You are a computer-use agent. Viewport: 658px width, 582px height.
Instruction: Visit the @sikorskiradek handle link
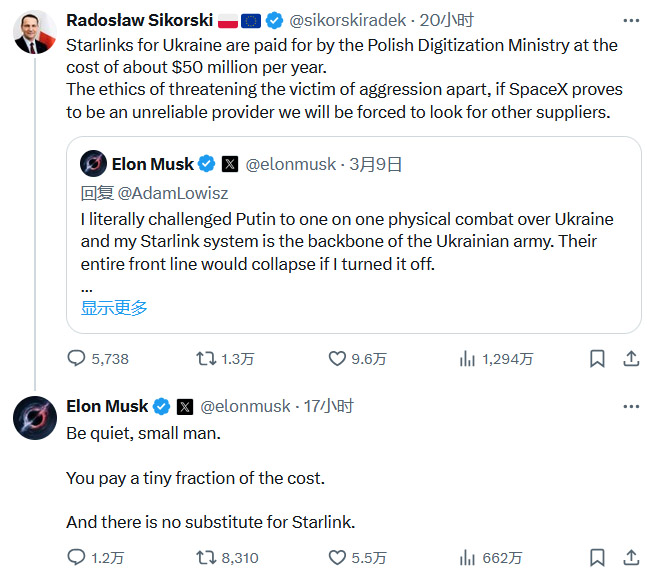[348, 20]
